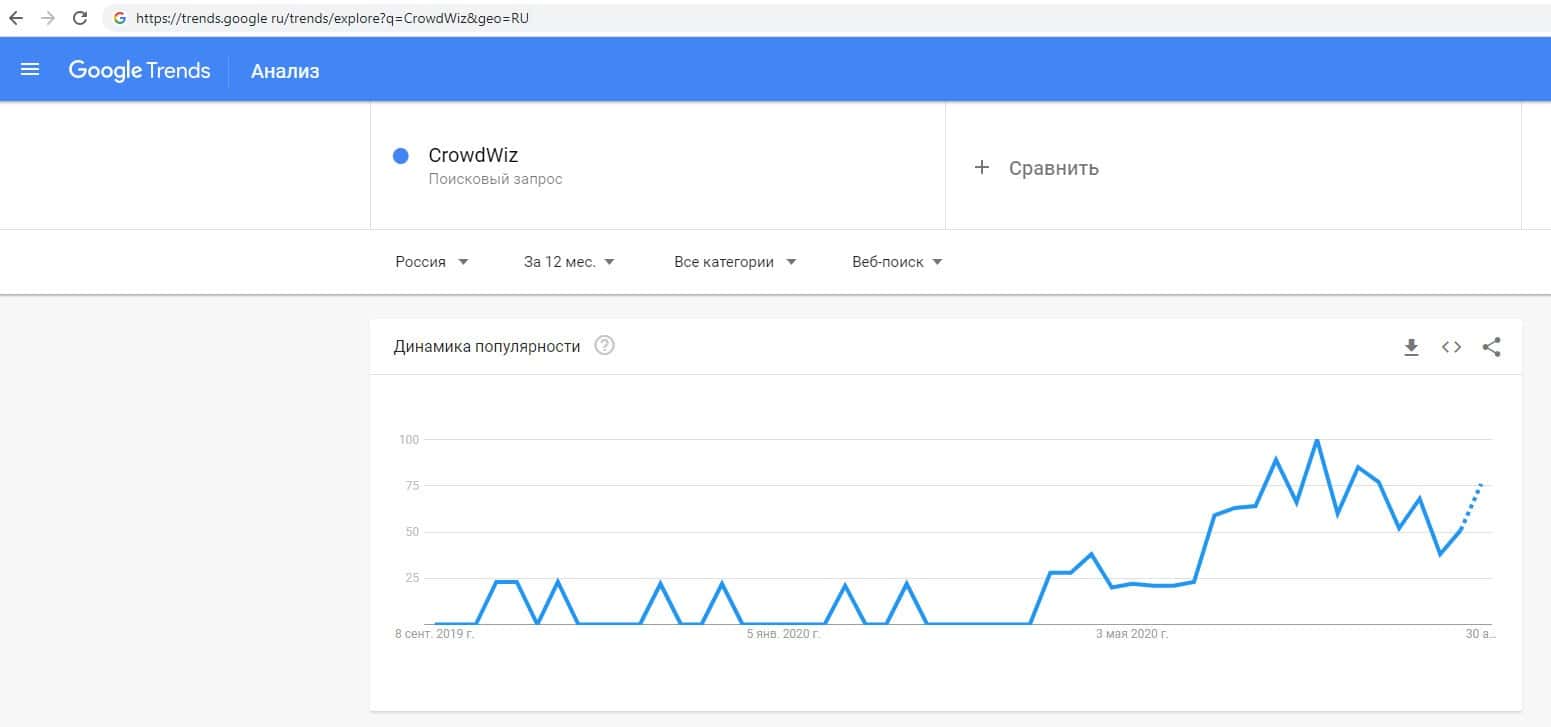Open the embed code icon
Viewport: 1551px width, 727px height.
[1451, 347]
